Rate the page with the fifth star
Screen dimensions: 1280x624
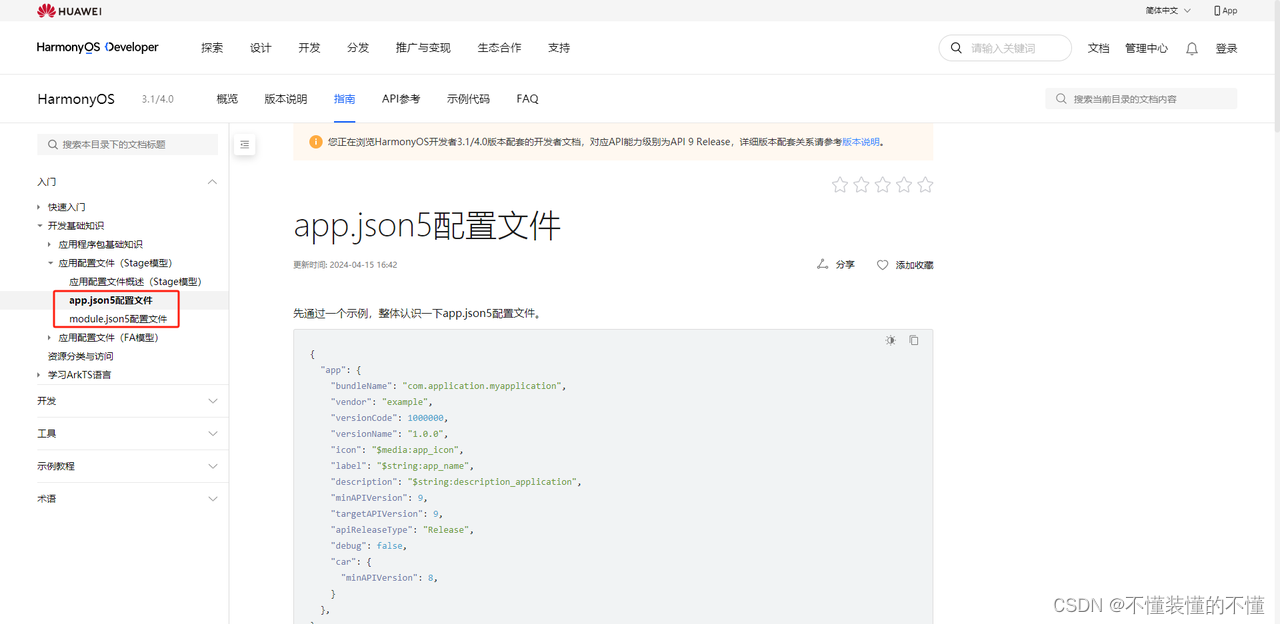click(925, 184)
